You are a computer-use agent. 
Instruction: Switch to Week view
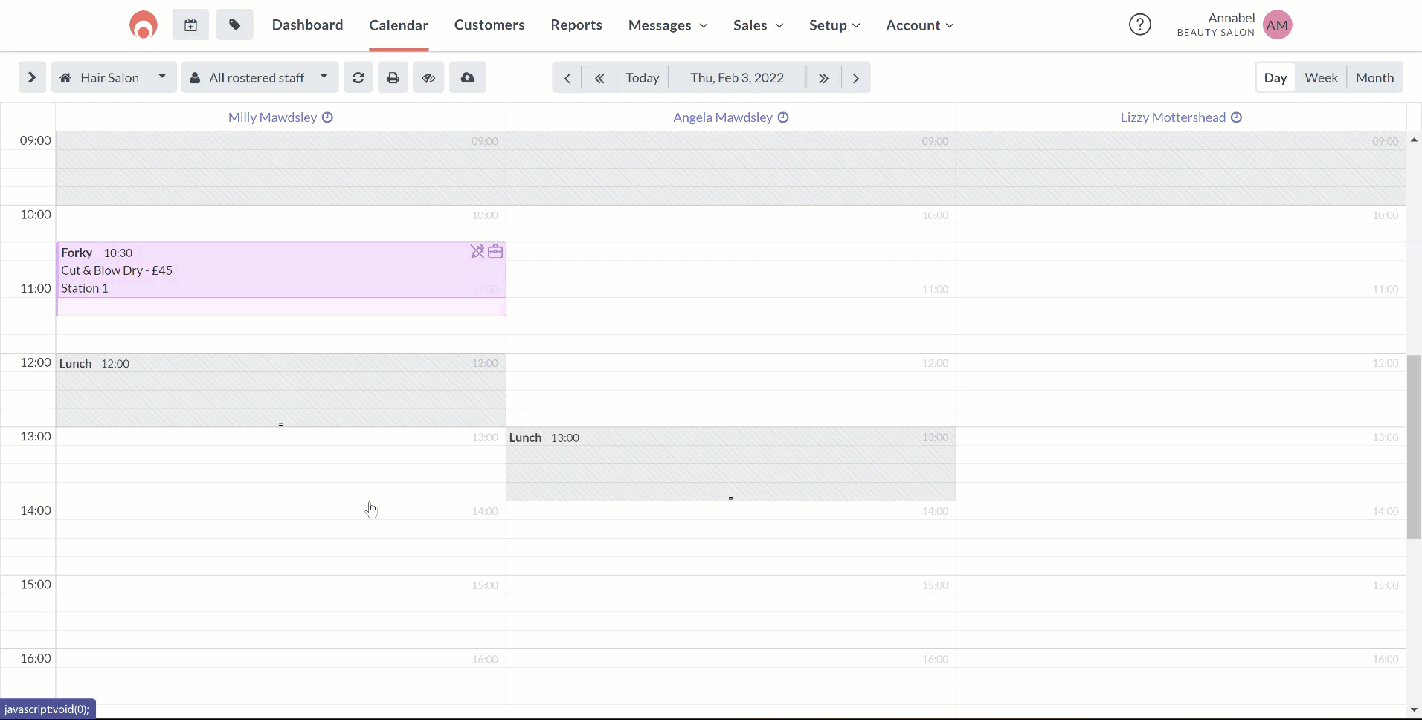(1320, 78)
